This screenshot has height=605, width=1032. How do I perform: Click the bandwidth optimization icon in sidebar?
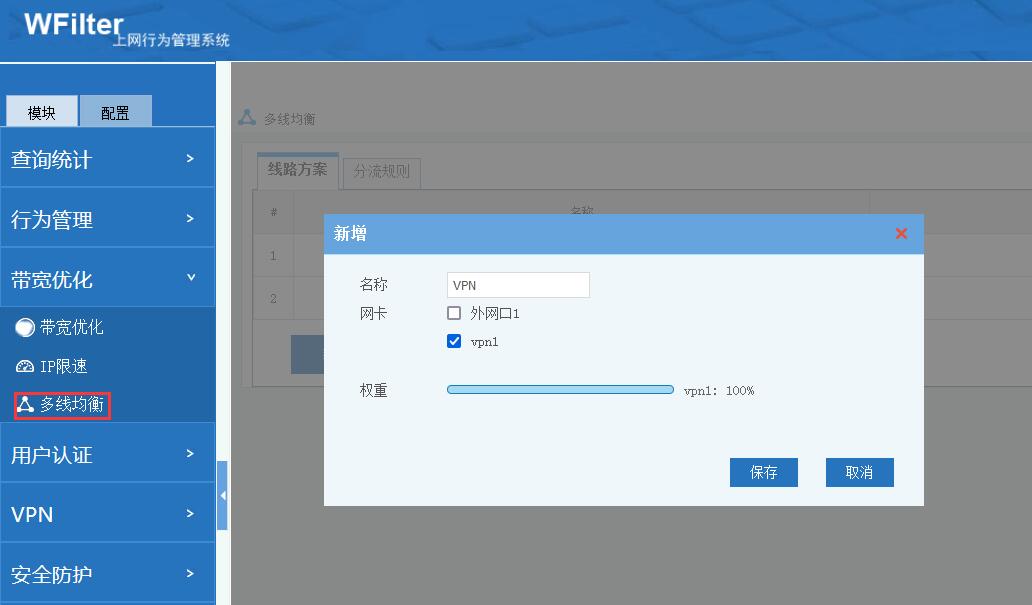[25, 328]
